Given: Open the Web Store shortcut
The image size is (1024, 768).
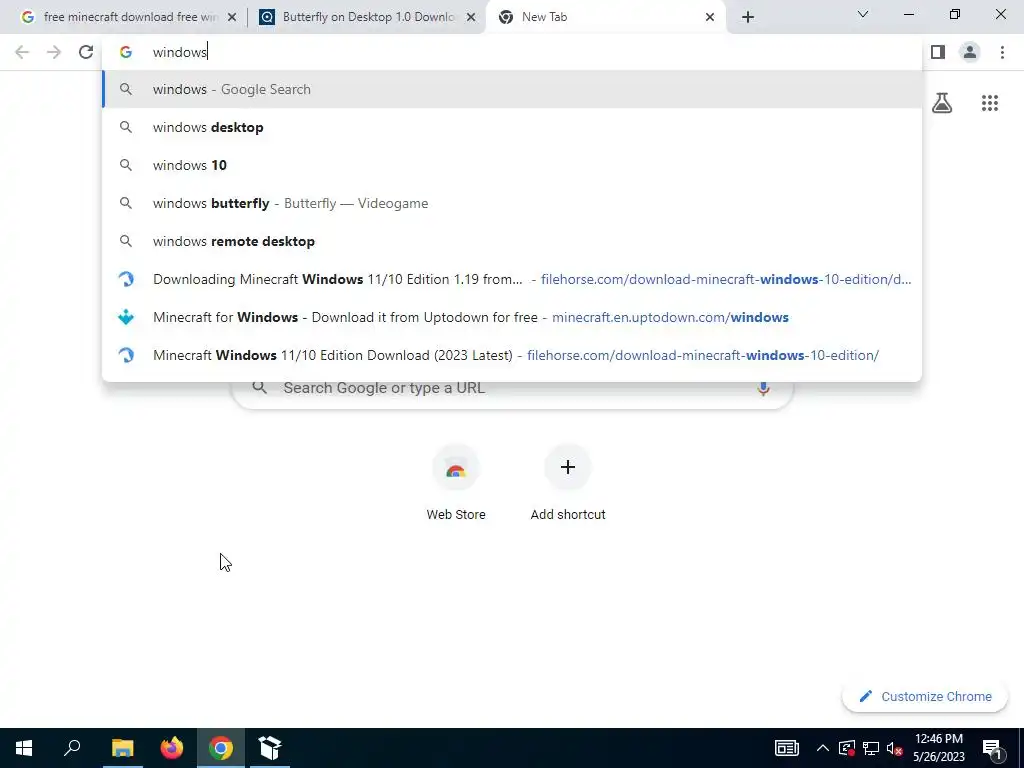Looking at the screenshot, I should pos(456,483).
